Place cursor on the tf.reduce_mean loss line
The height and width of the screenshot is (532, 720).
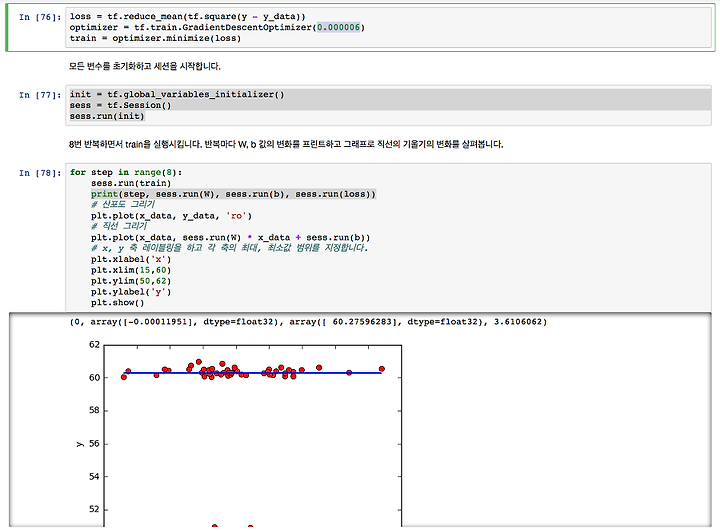pos(187,17)
